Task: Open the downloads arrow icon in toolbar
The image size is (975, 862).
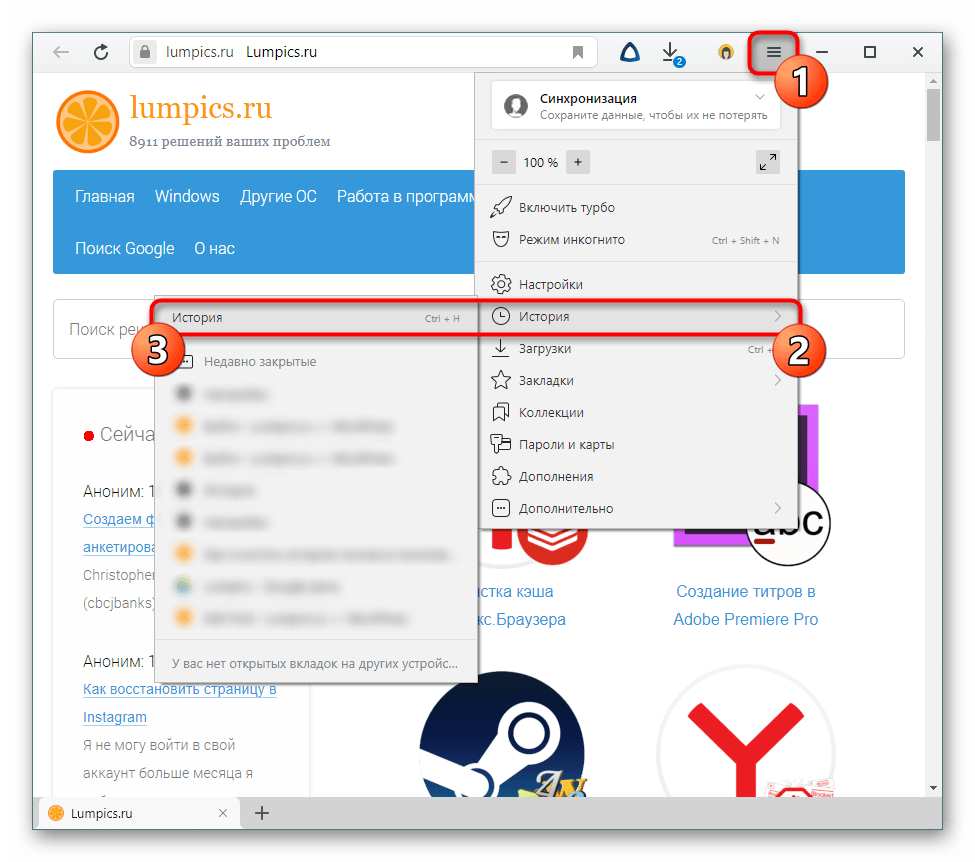Action: (671, 52)
